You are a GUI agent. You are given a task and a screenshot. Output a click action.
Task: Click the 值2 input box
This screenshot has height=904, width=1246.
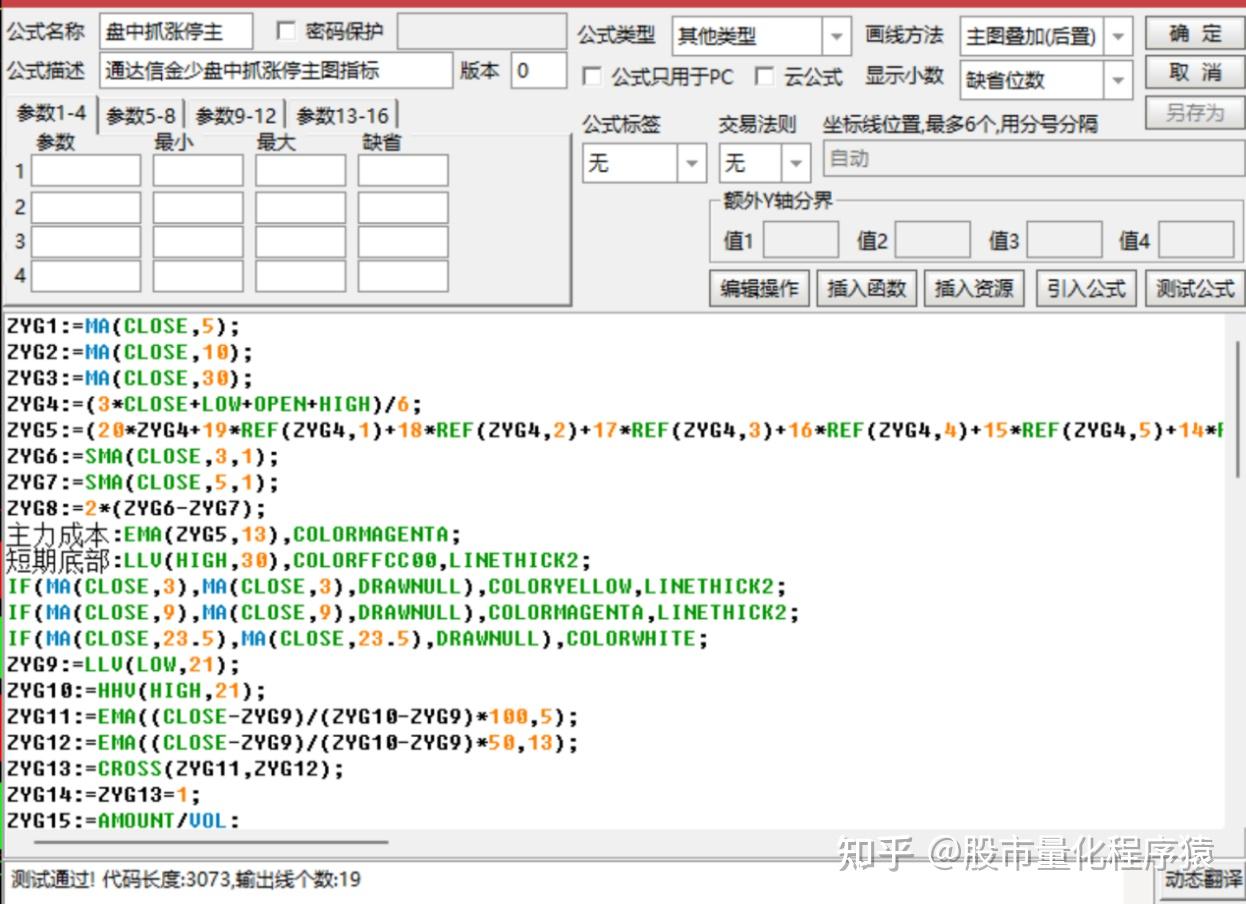click(932, 240)
